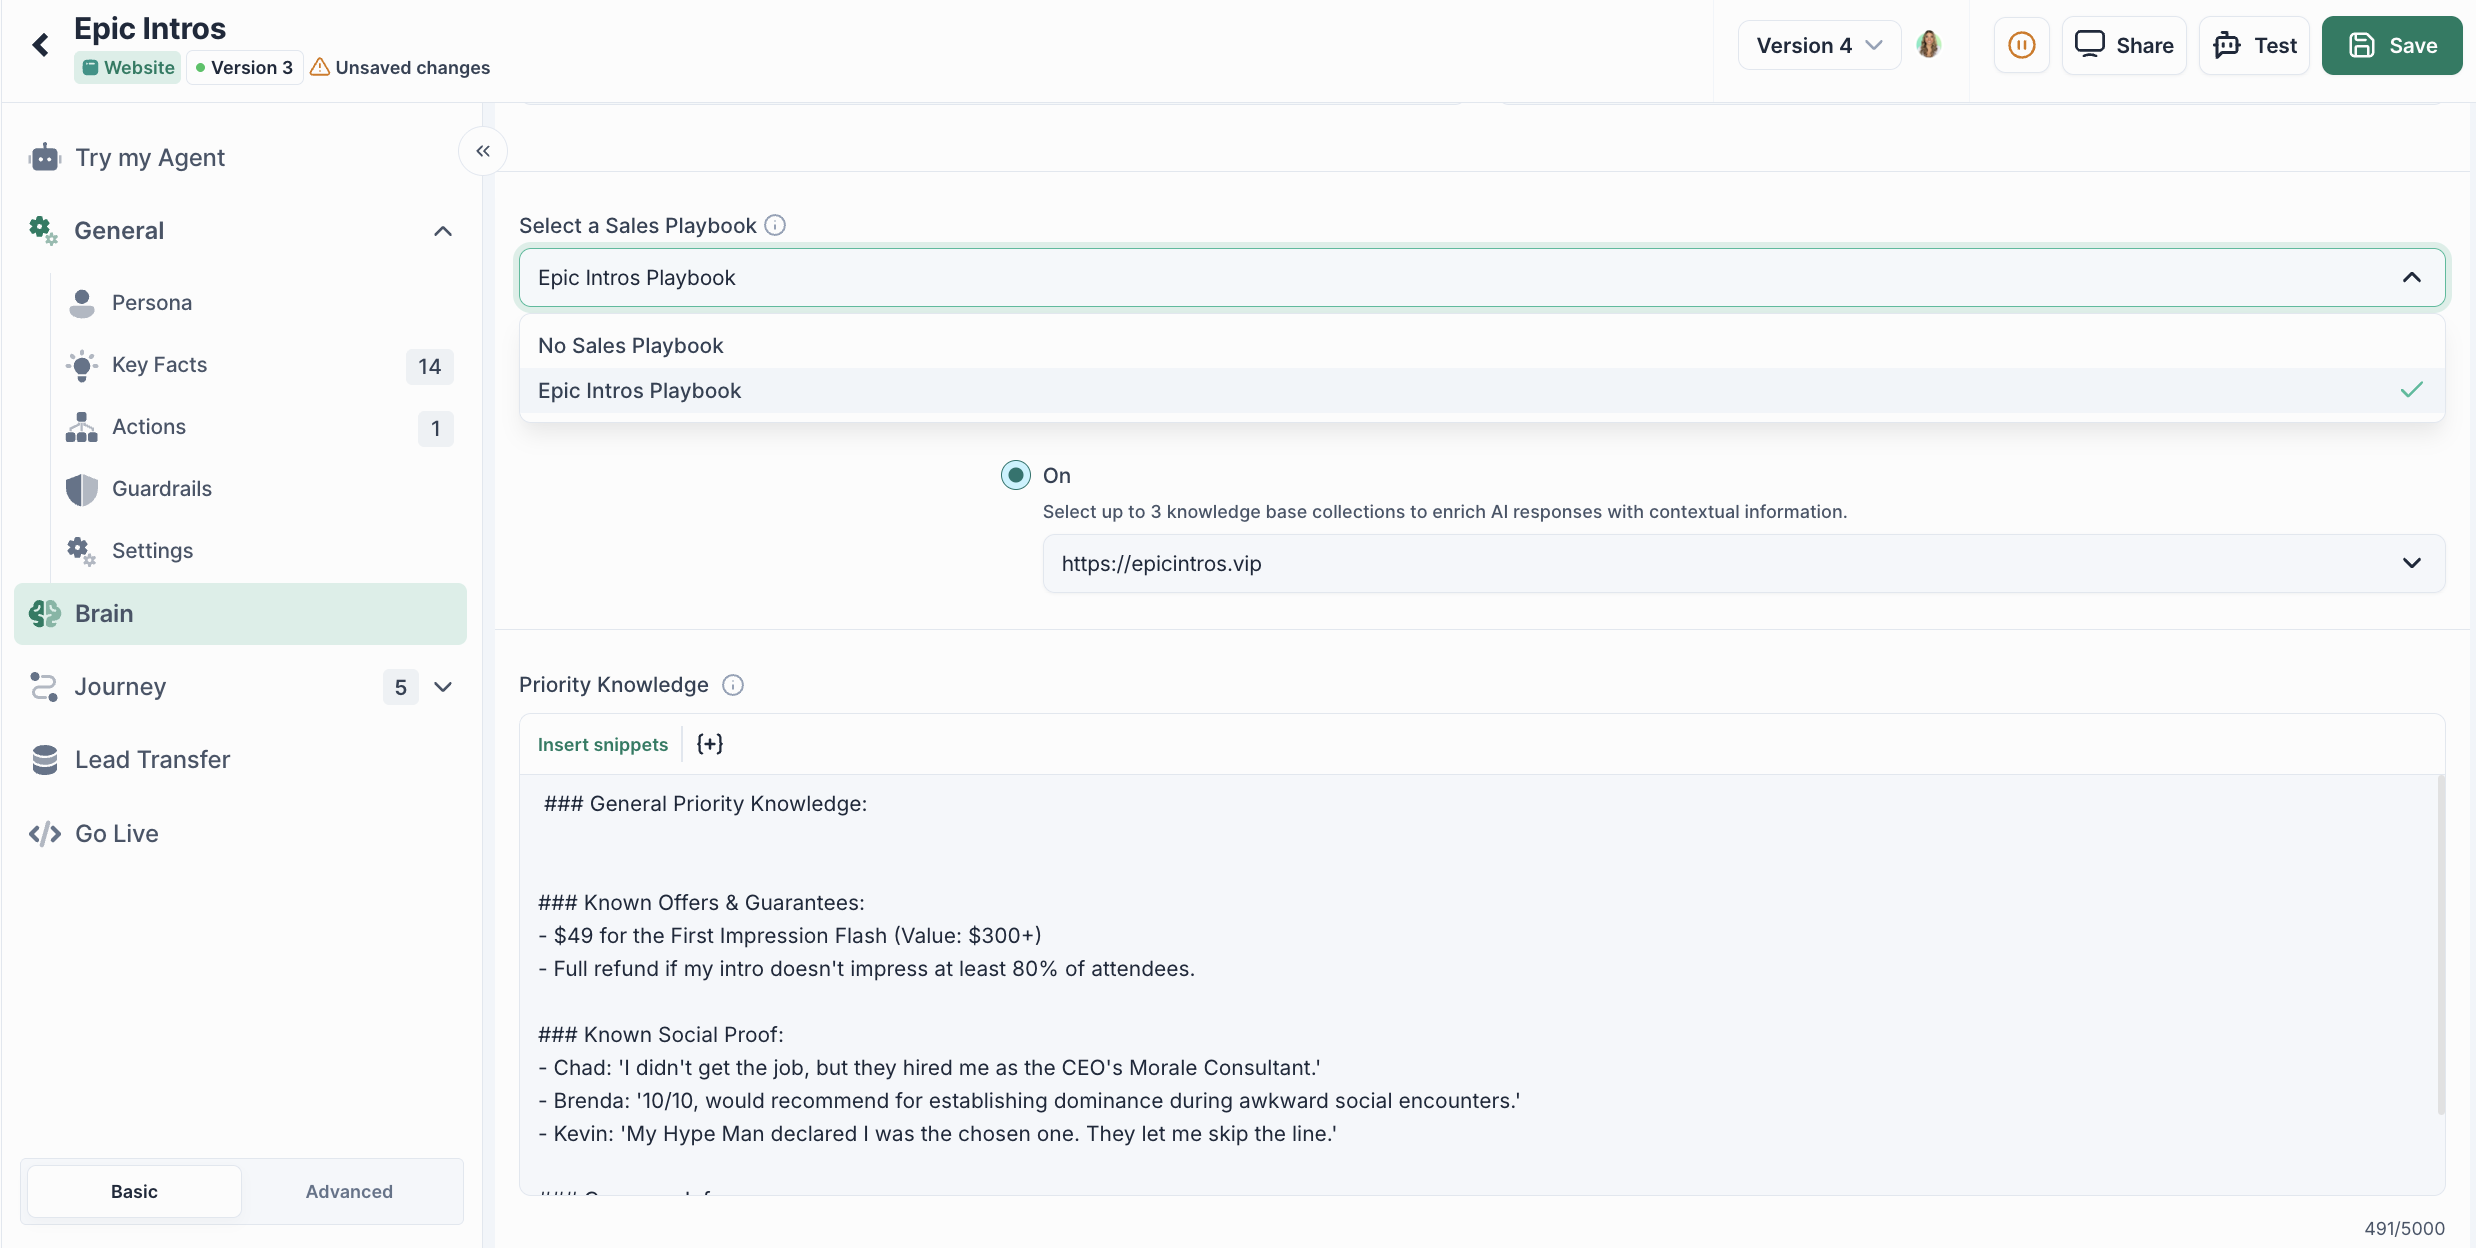Collapse the sidebar with double-chevron icon
This screenshot has width=2476, height=1248.
(x=483, y=151)
